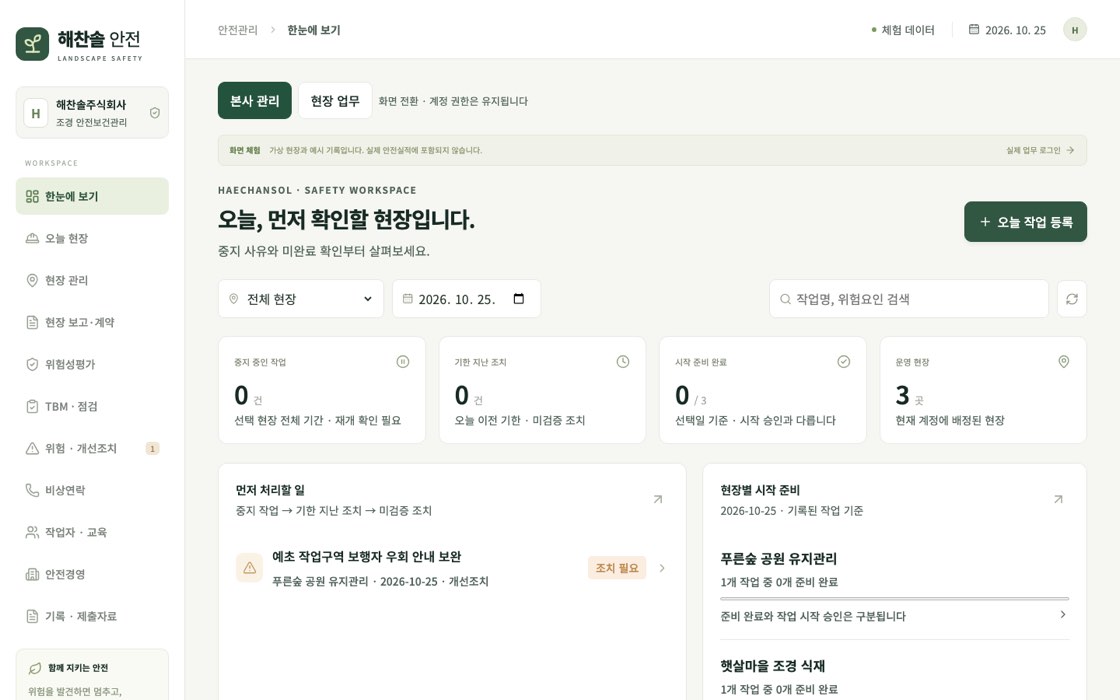Click the phone icon beside 비상연락

[x=32, y=490]
